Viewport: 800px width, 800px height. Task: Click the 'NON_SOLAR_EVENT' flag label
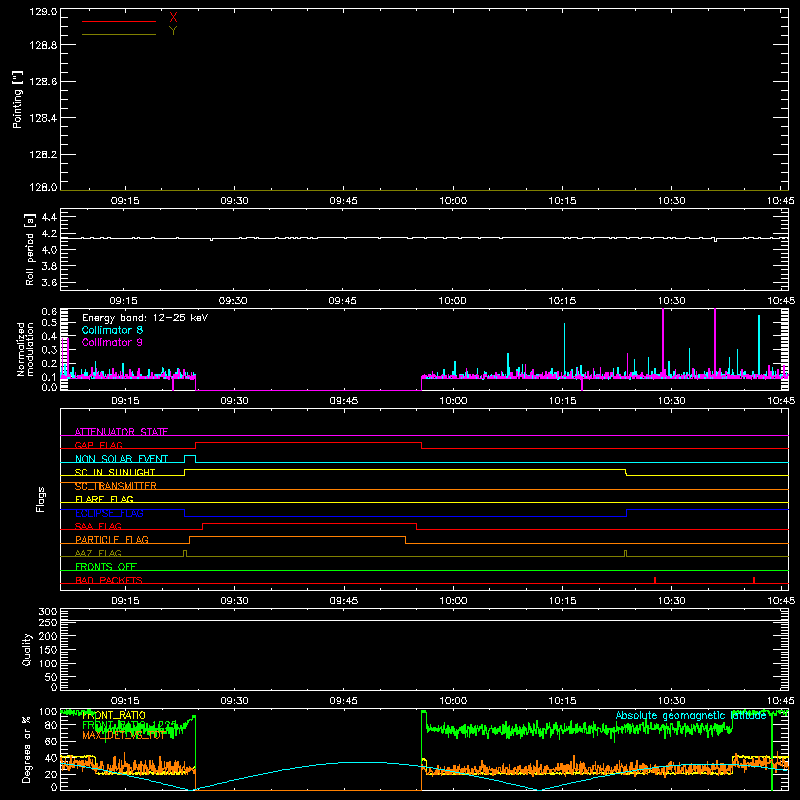click(x=121, y=459)
